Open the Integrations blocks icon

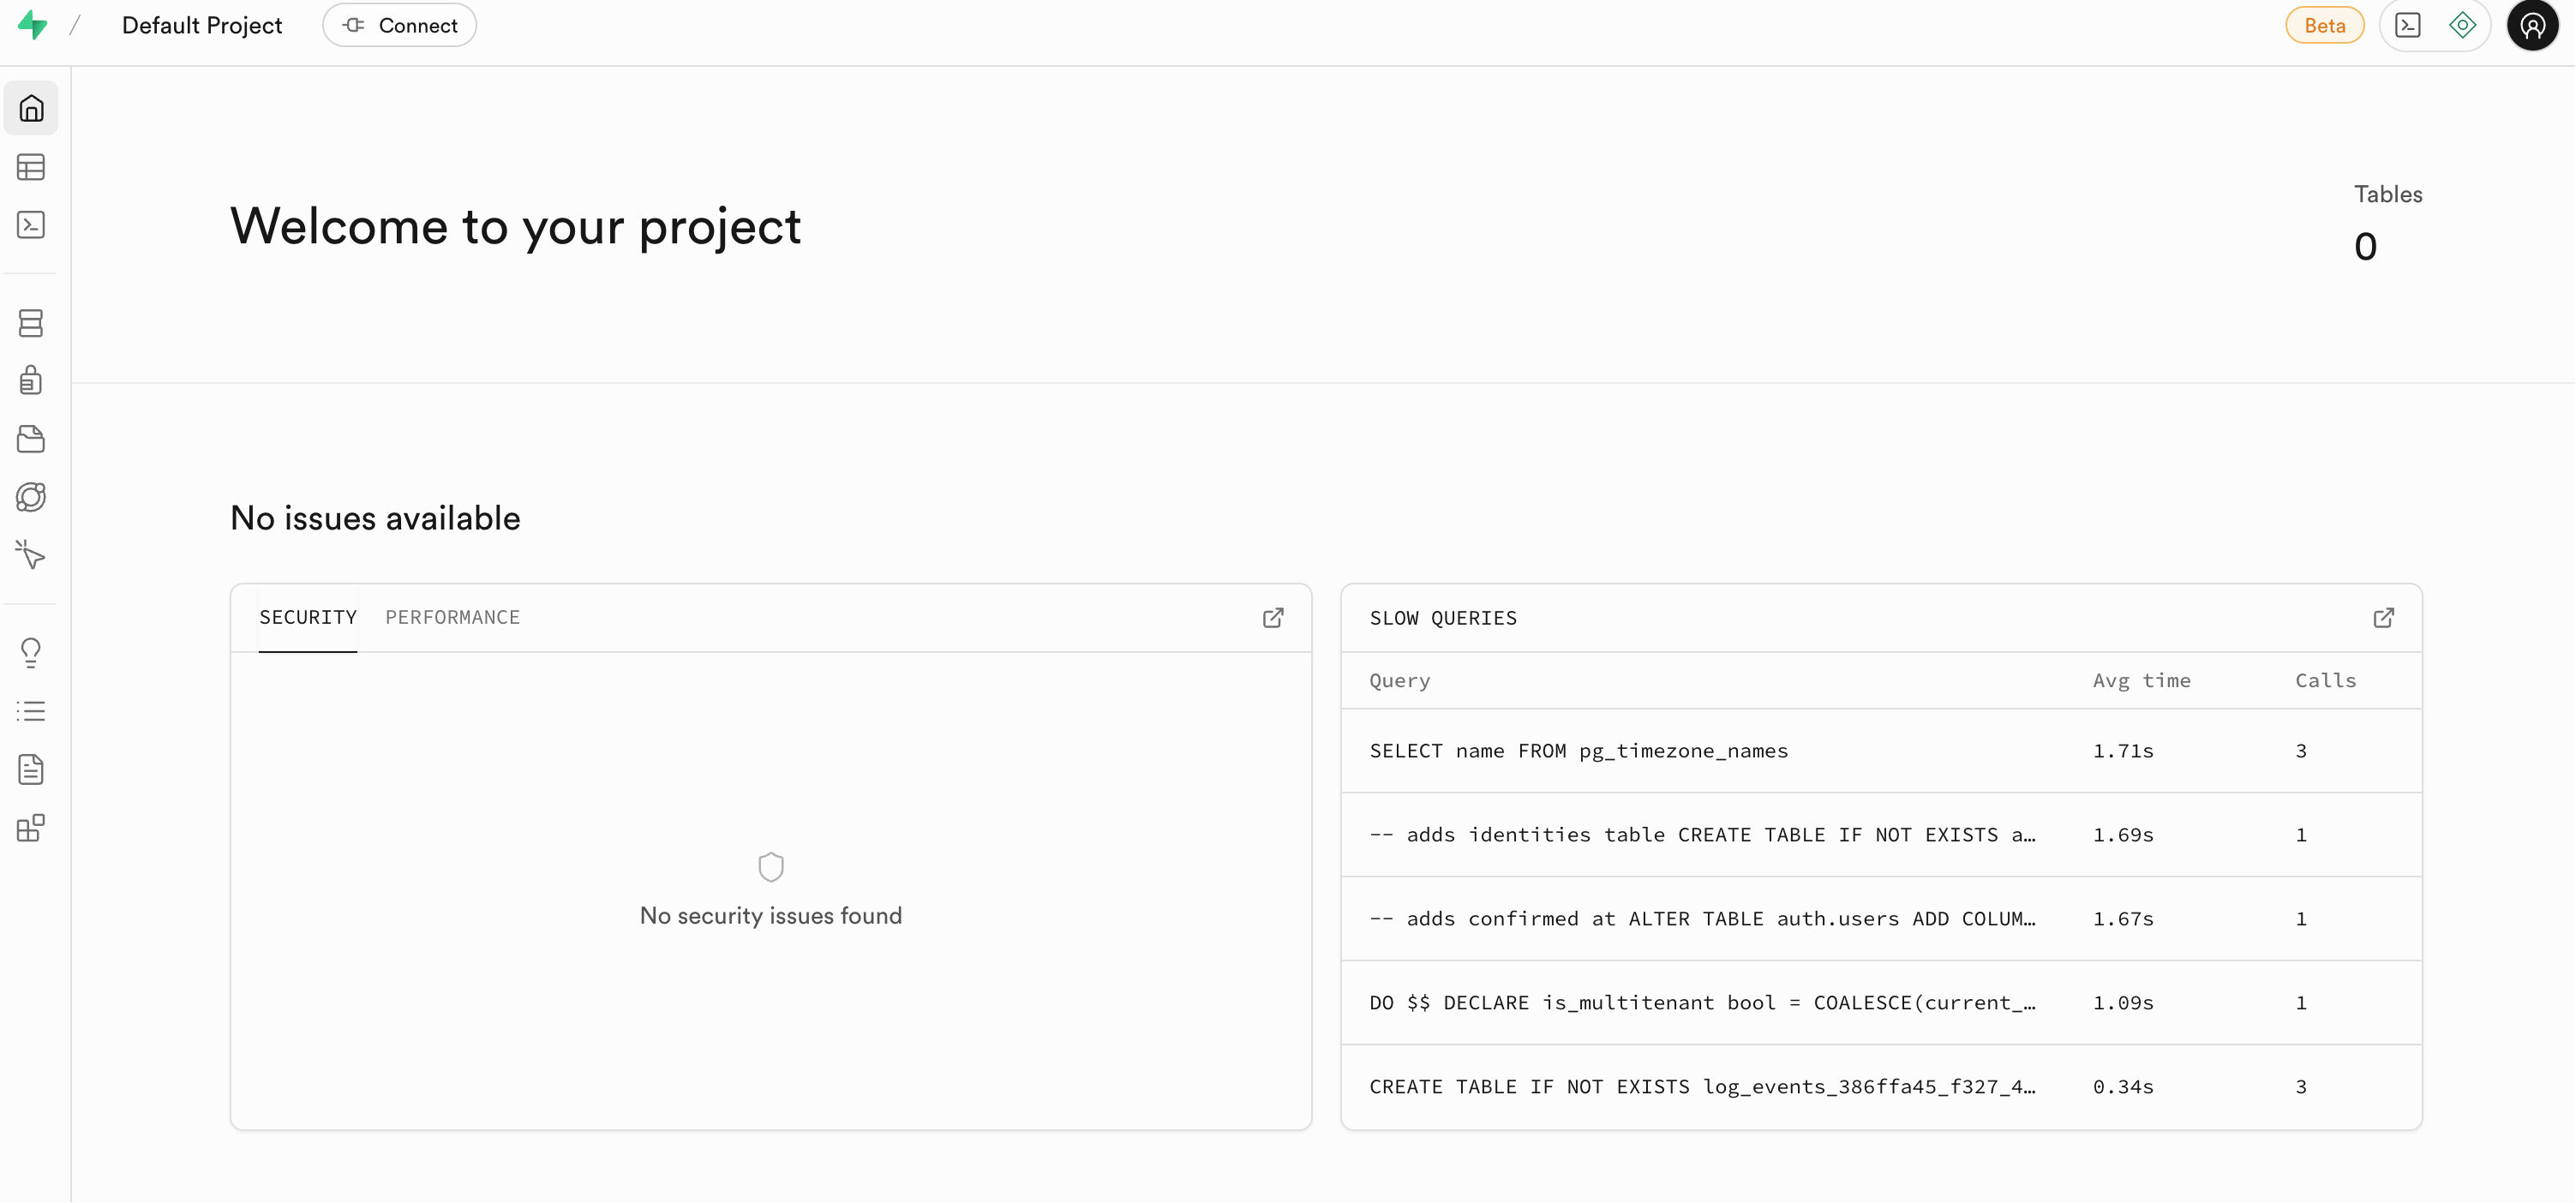click(31, 828)
